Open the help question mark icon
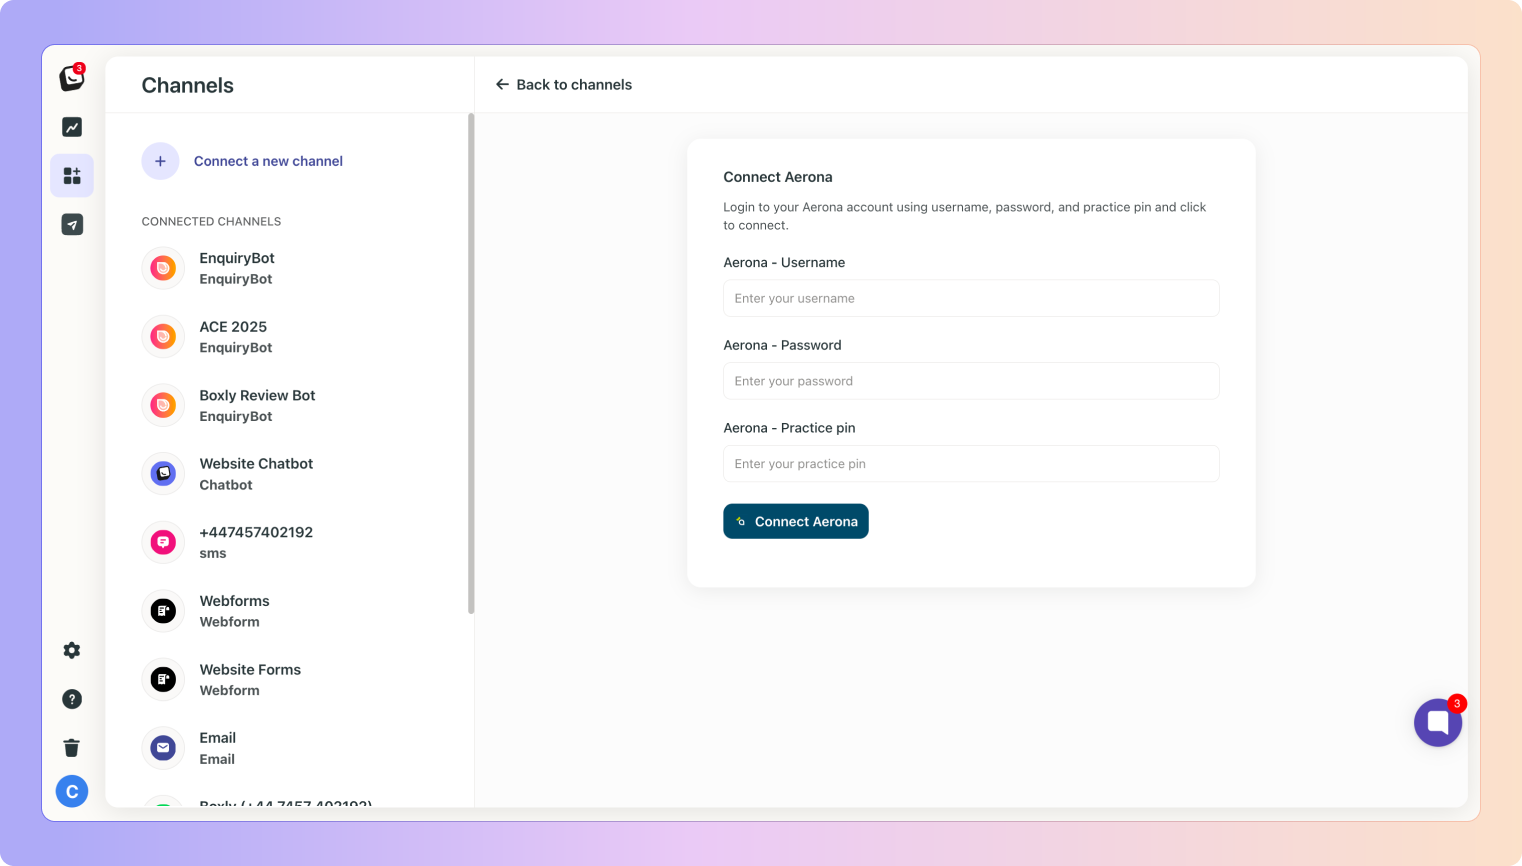This screenshot has width=1522, height=866. click(72, 699)
